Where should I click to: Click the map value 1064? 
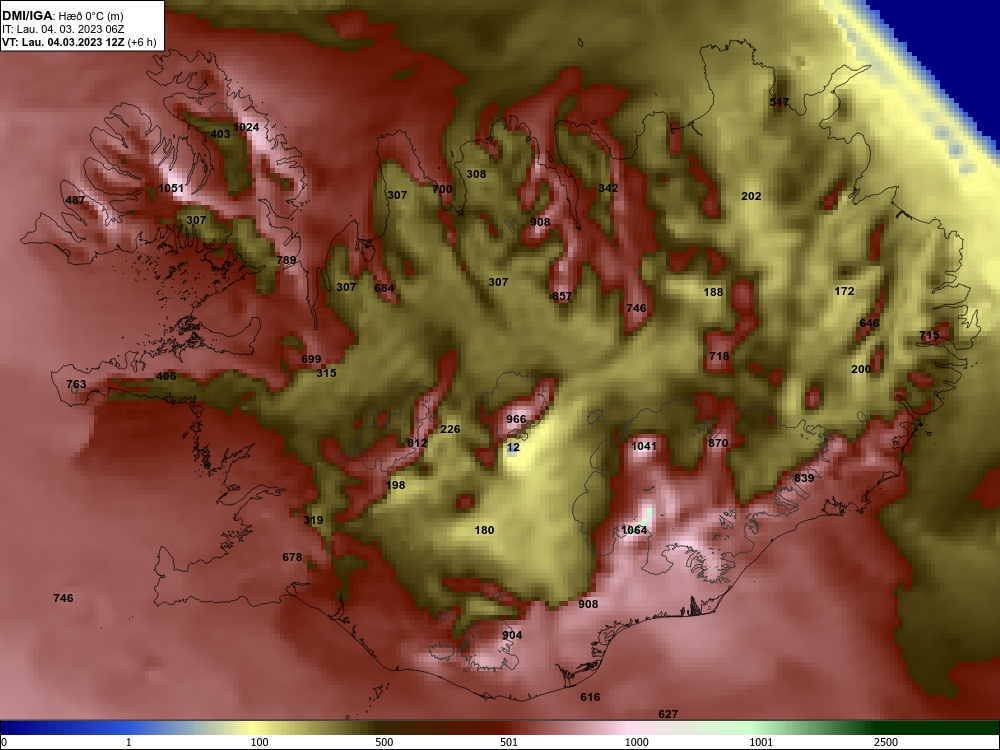[634, 530]
